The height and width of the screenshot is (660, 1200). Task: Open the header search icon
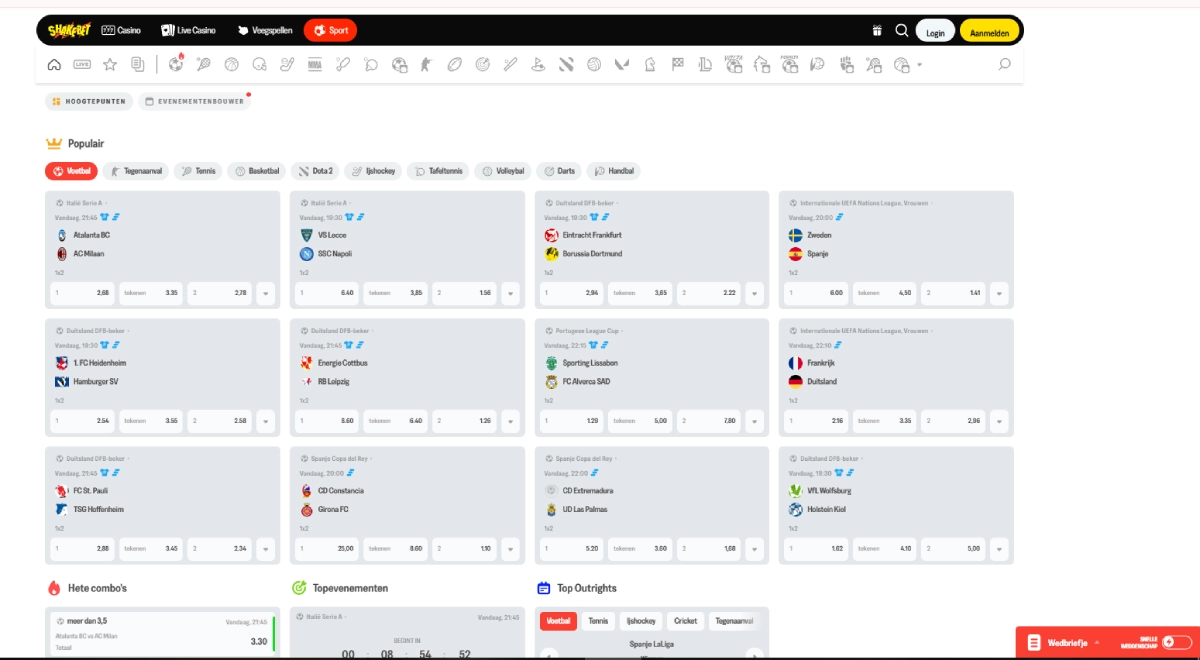(902, 31)
